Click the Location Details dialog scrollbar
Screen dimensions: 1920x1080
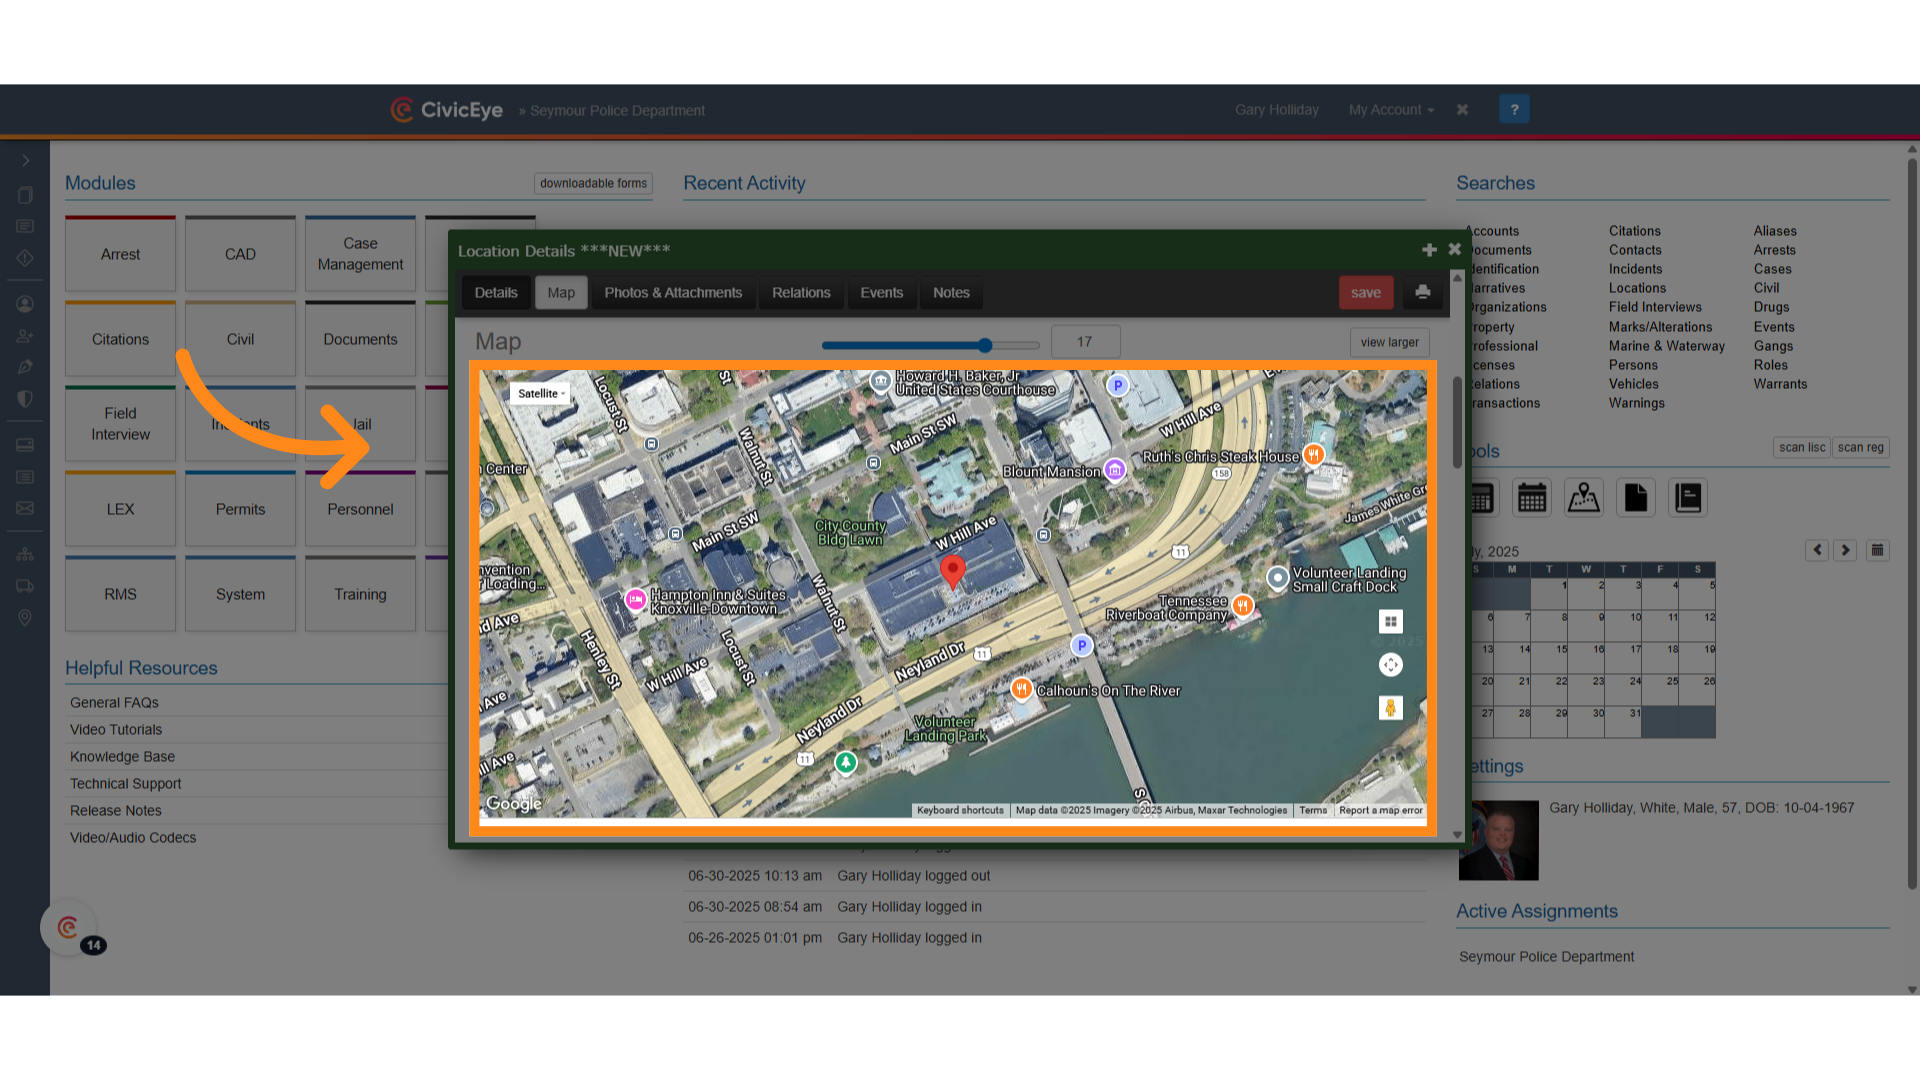[1457, 422]
